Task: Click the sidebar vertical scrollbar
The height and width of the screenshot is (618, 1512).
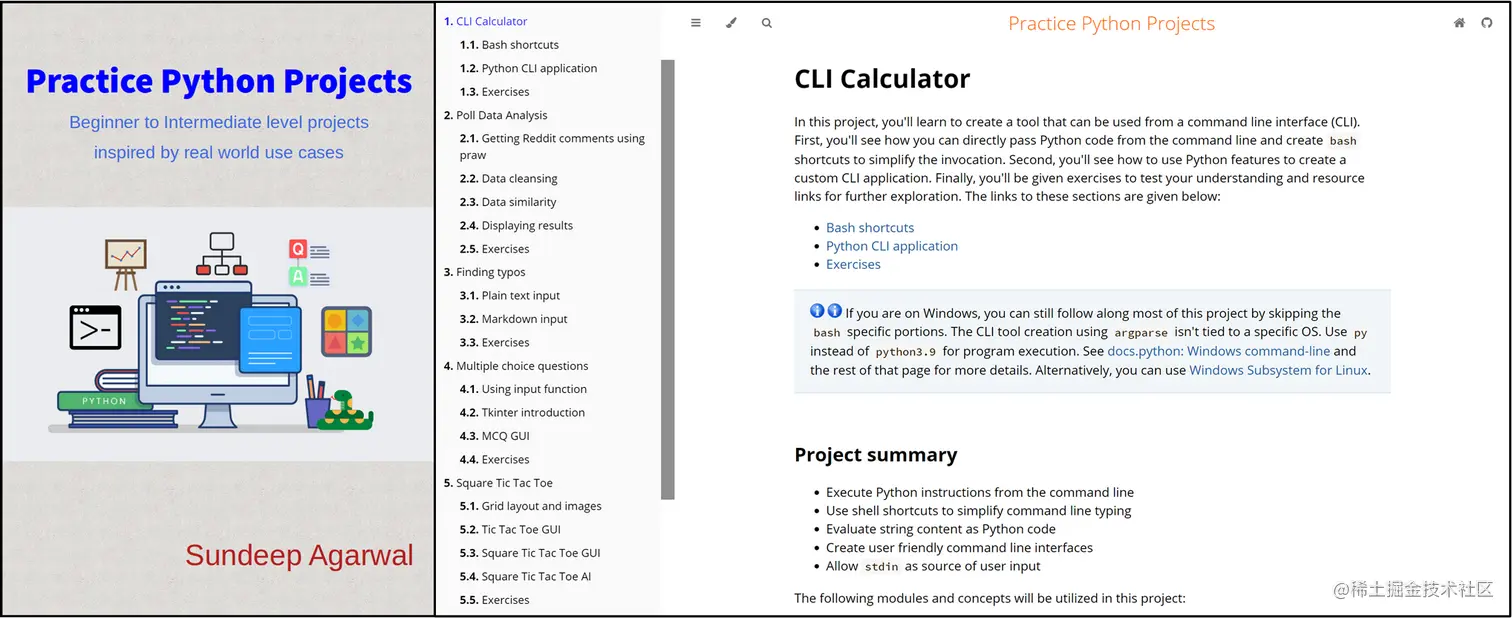Action: [668, 279]
